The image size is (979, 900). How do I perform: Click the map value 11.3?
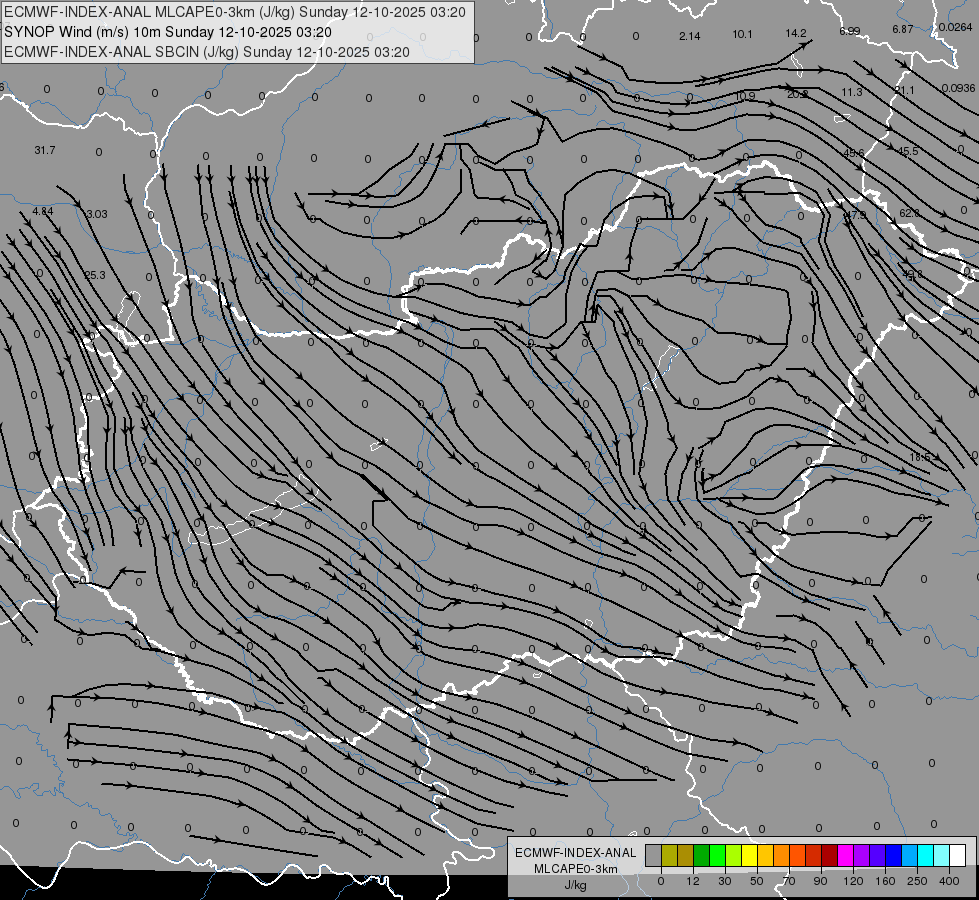point(852,92)
